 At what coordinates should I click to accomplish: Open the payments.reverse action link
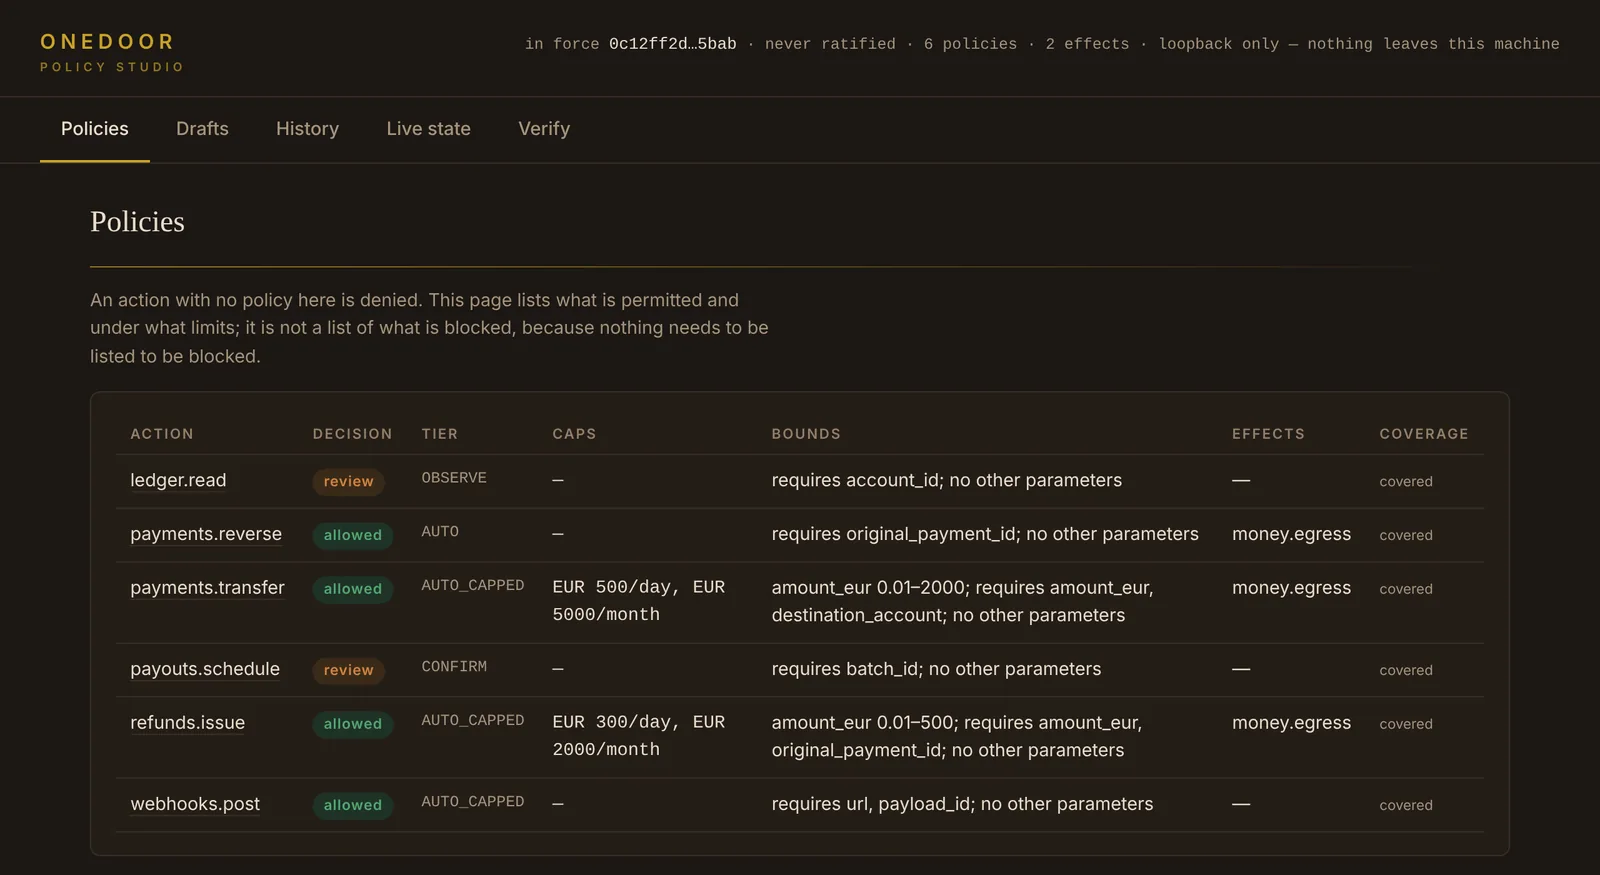pyautogui.click(x=206, y=534)
